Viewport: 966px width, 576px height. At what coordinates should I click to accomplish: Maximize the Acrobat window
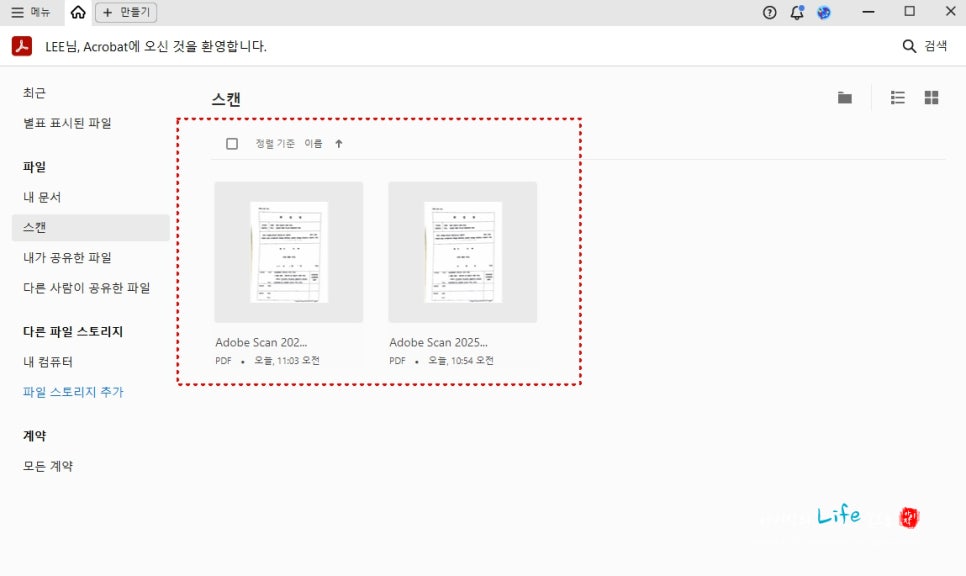(x=909, y=12)
